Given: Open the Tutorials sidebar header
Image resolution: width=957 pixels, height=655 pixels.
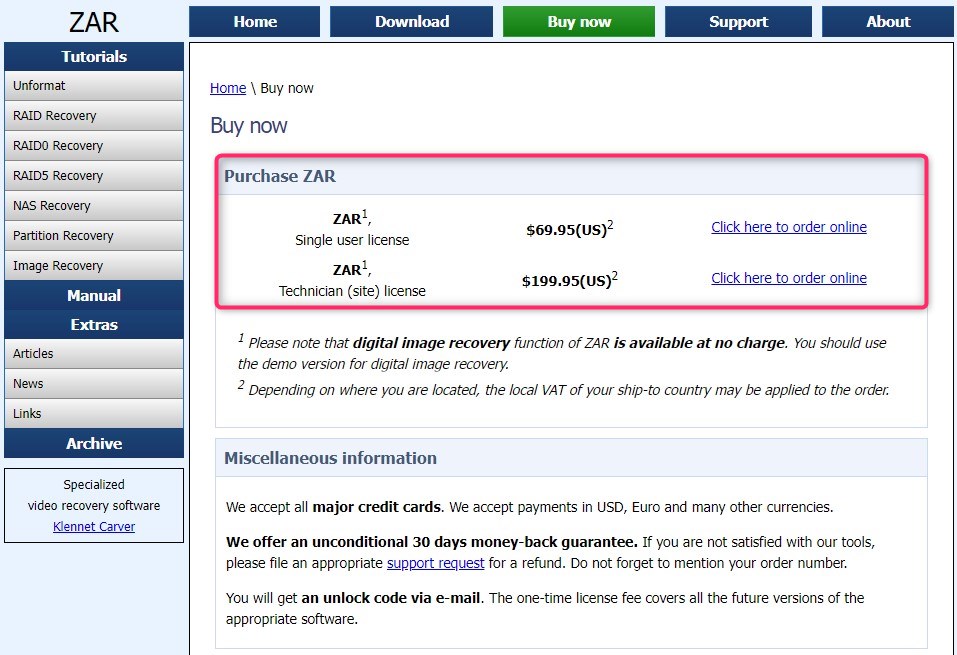Looking at the screenshot, I should pos(94,56).
